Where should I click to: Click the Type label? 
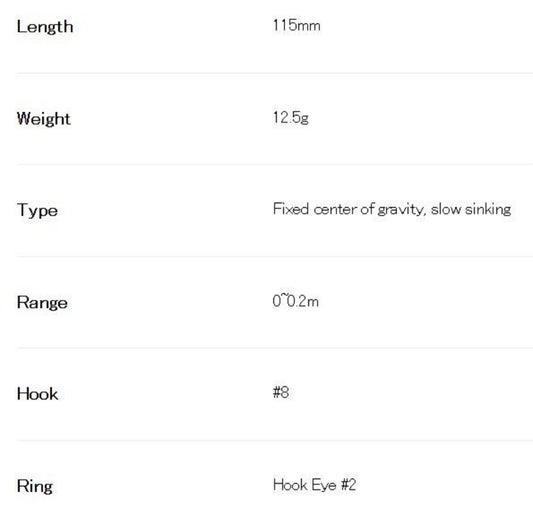pos(37,211)
